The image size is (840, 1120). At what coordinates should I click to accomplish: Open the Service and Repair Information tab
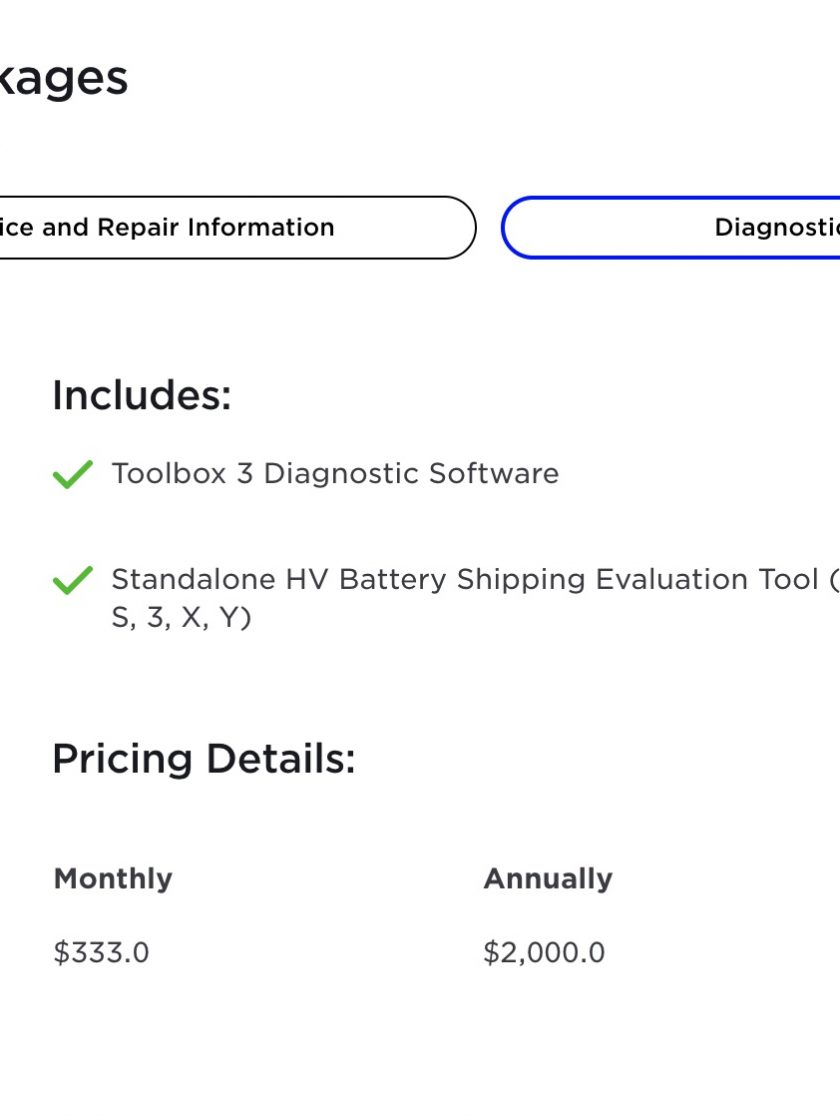click(x=236, y=227)
